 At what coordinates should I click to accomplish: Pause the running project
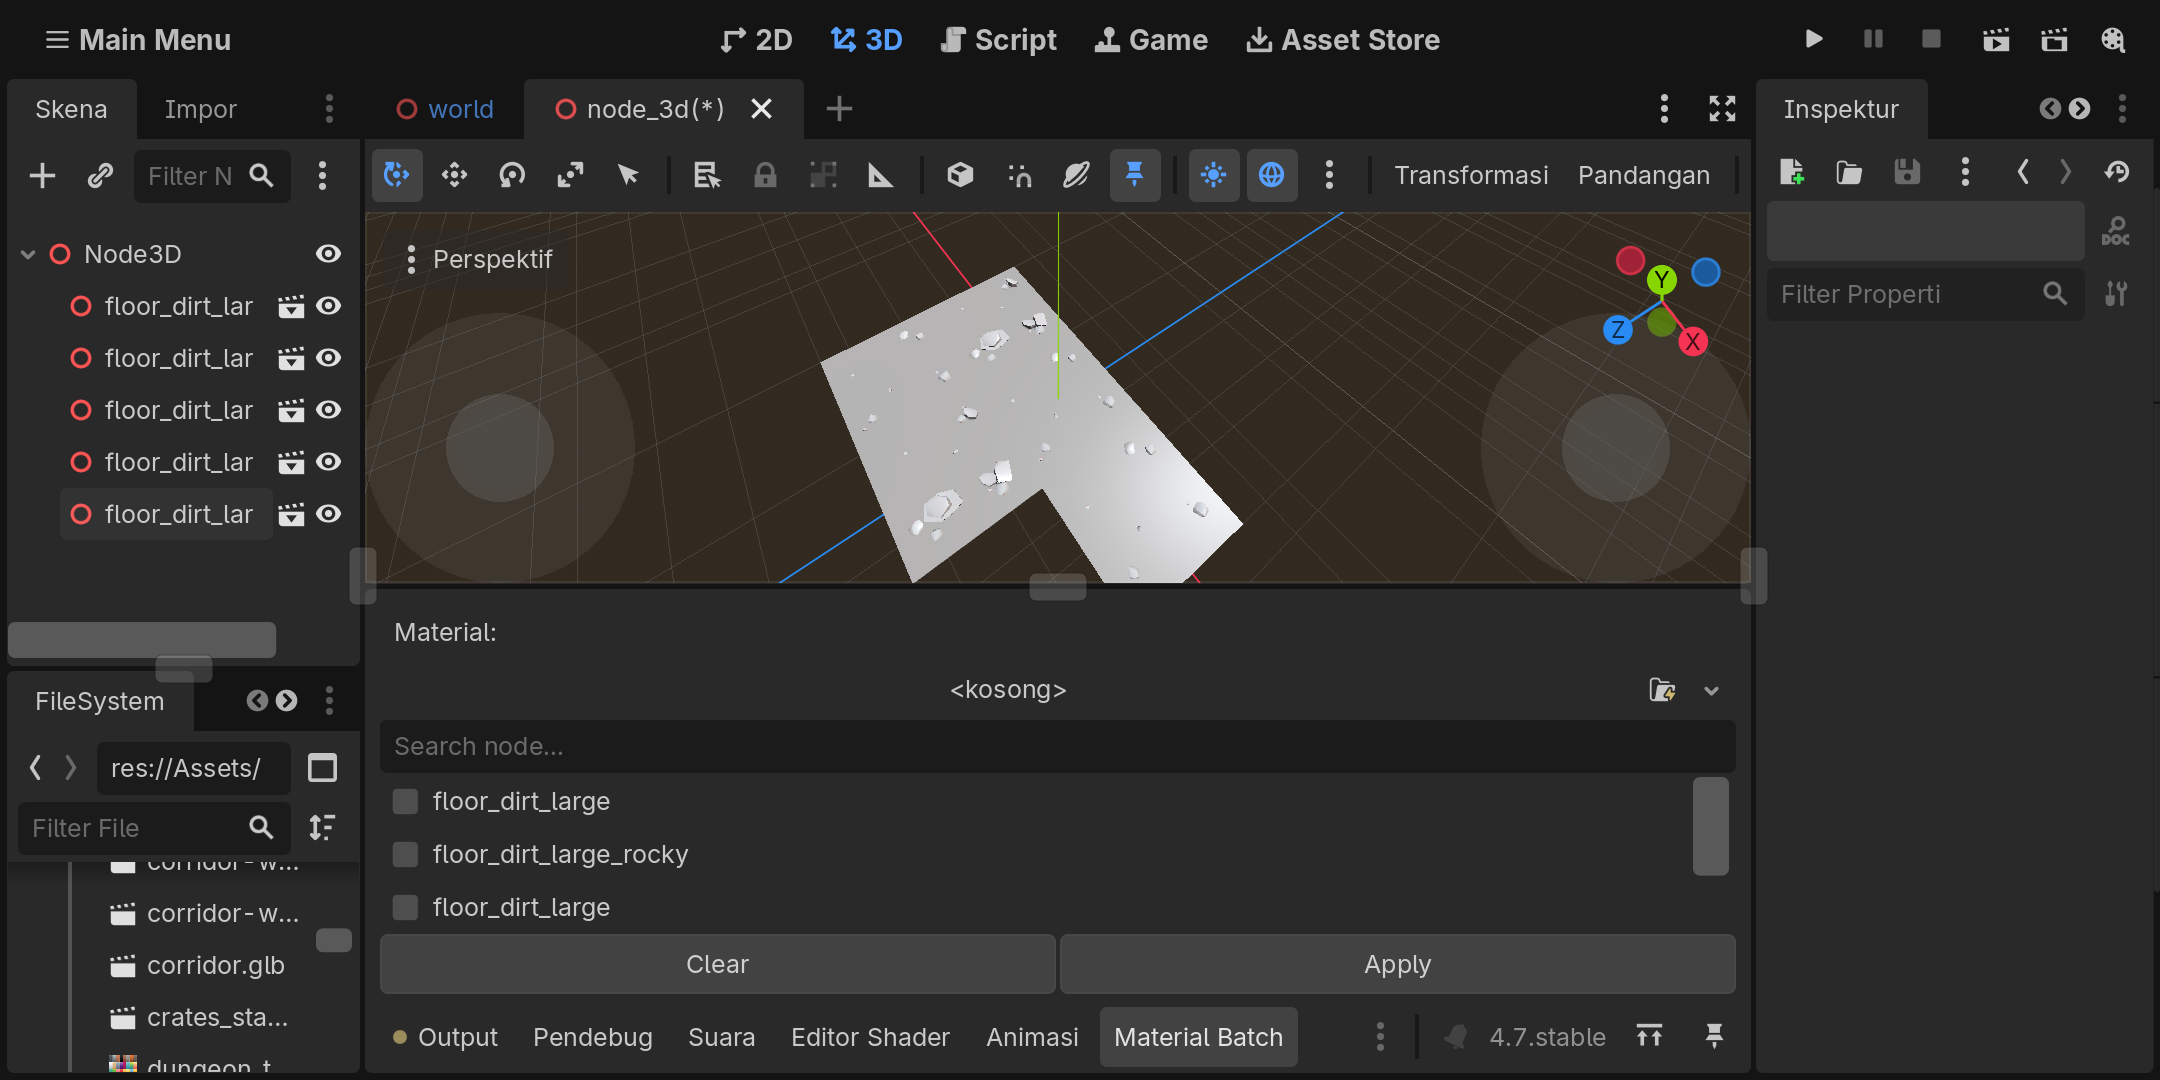pos(1873,39)
